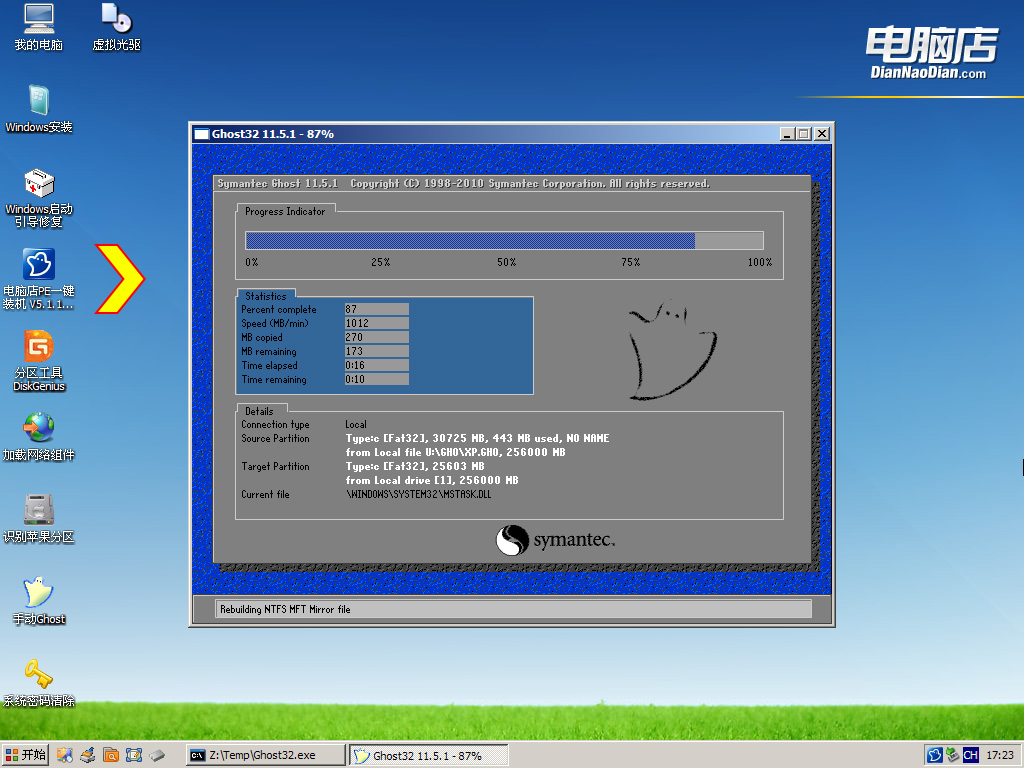
Task: Close the Ghost32 window
Action: (822, 134)
